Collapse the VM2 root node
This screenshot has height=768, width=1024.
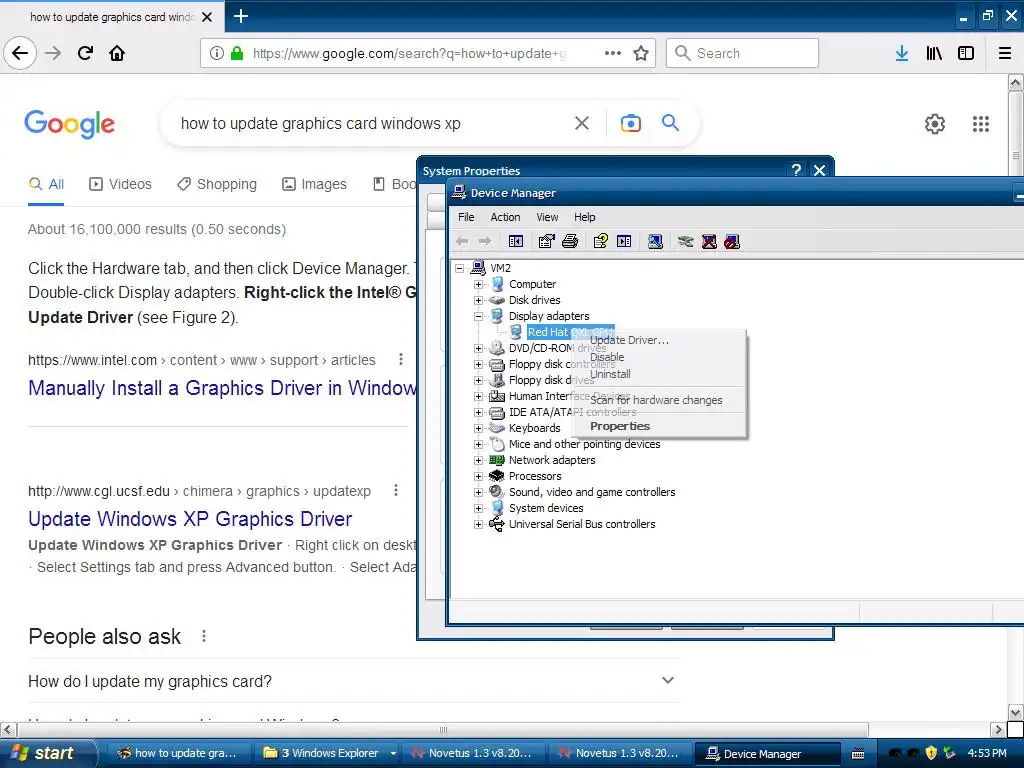[x=460, y=268]
